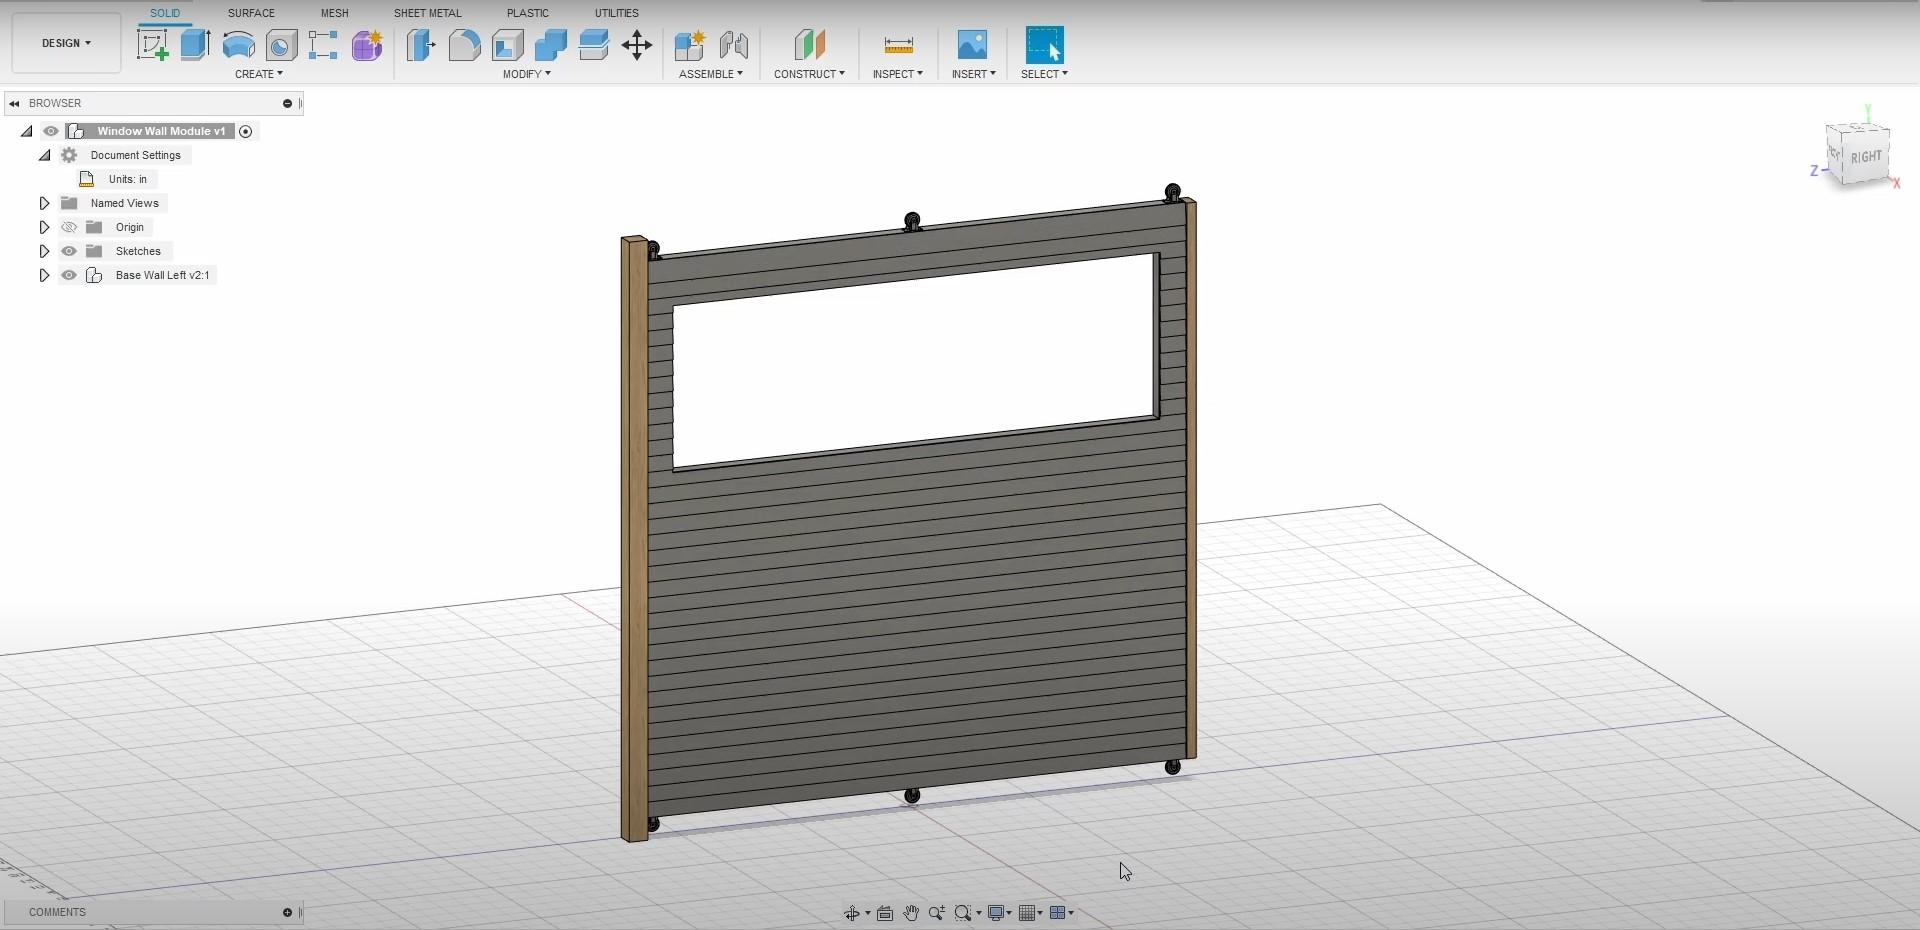Open the DESIGN workspace dropdown
Image resolution: width=1920 pixels, height=930 pixels.
coord(66,43)
